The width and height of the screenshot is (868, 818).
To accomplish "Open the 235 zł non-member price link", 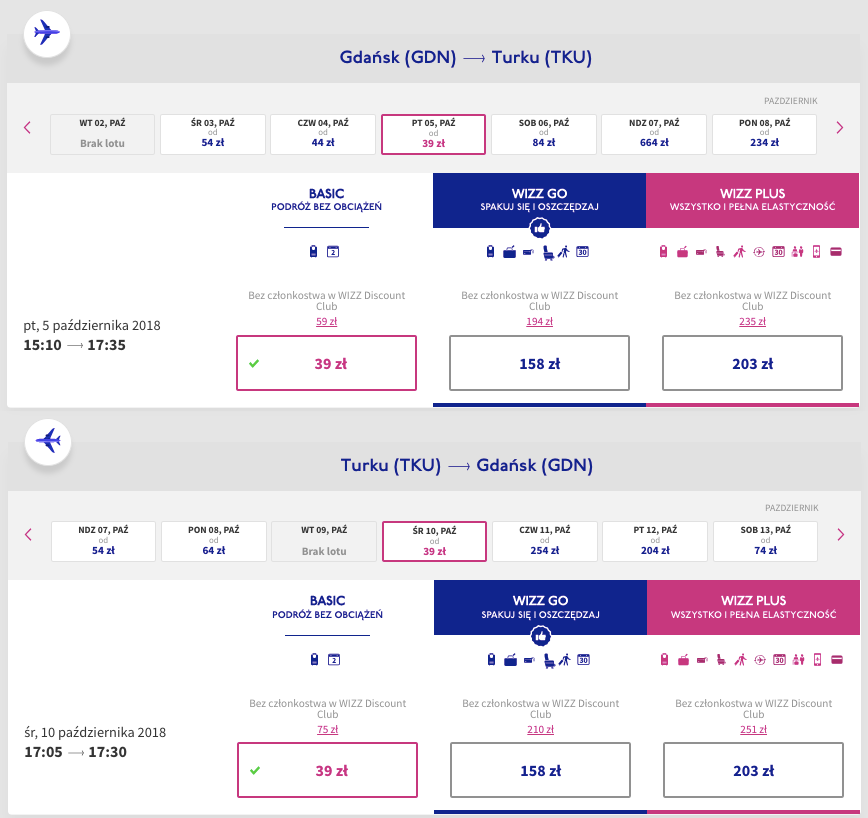I will click(x=753, y=322).
